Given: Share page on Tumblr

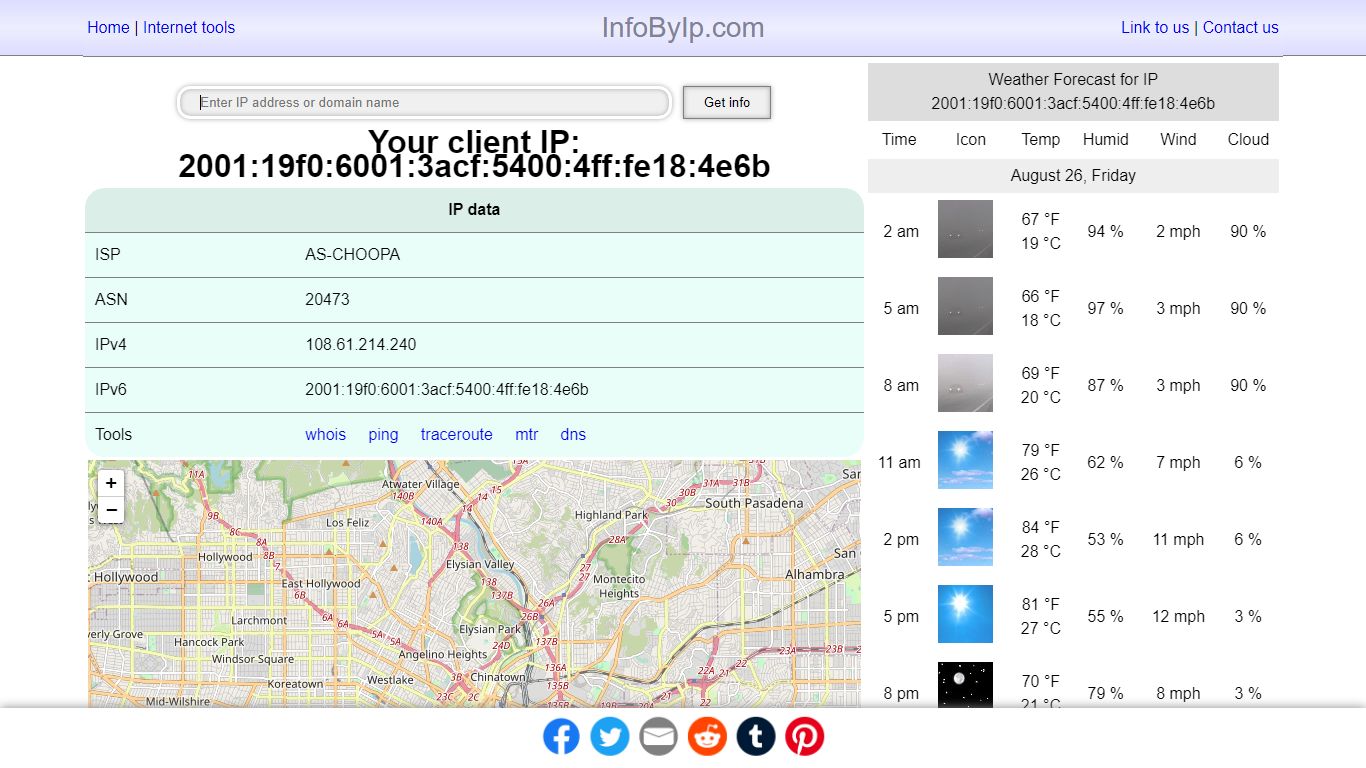Looking at the screenshot, I should pyautogui.click(x=756, y=737).
